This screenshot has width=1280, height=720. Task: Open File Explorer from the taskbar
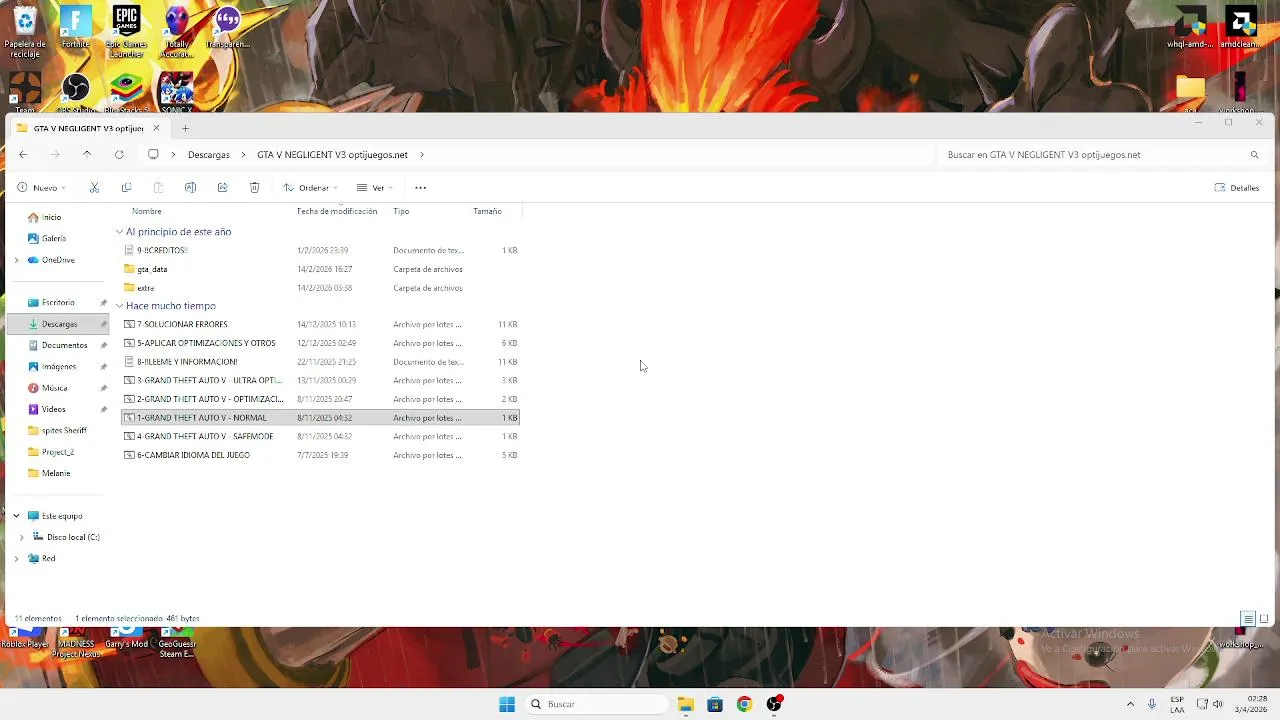685,704
